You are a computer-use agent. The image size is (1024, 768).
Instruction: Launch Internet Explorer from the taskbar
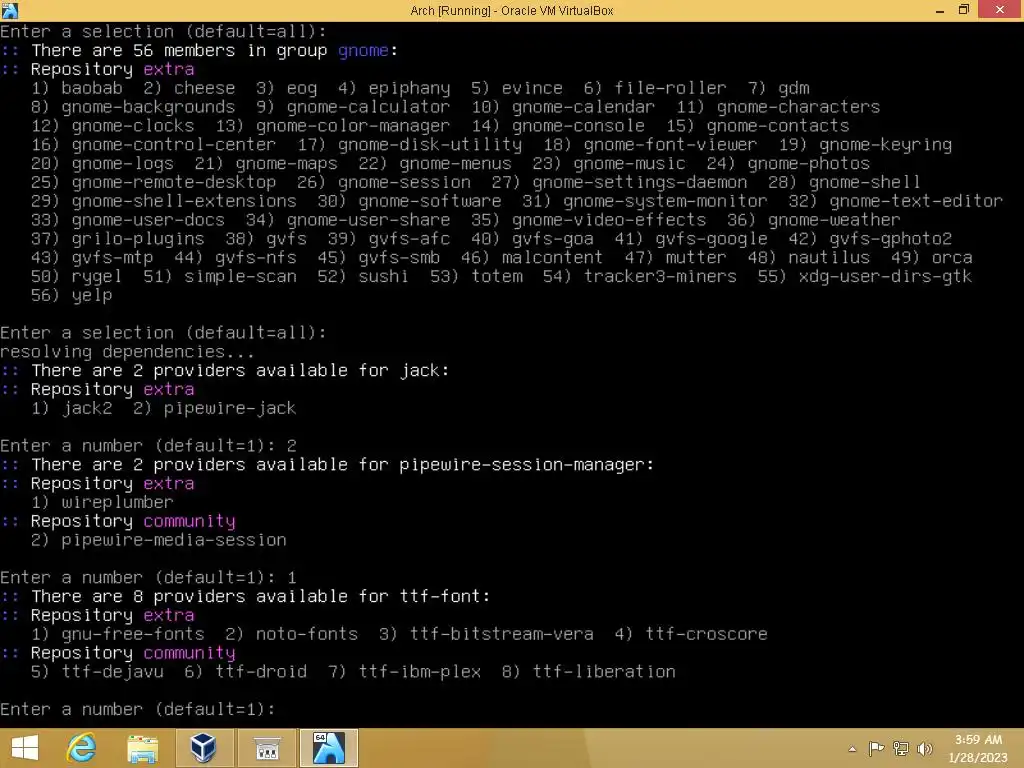[x=82, y=748]
